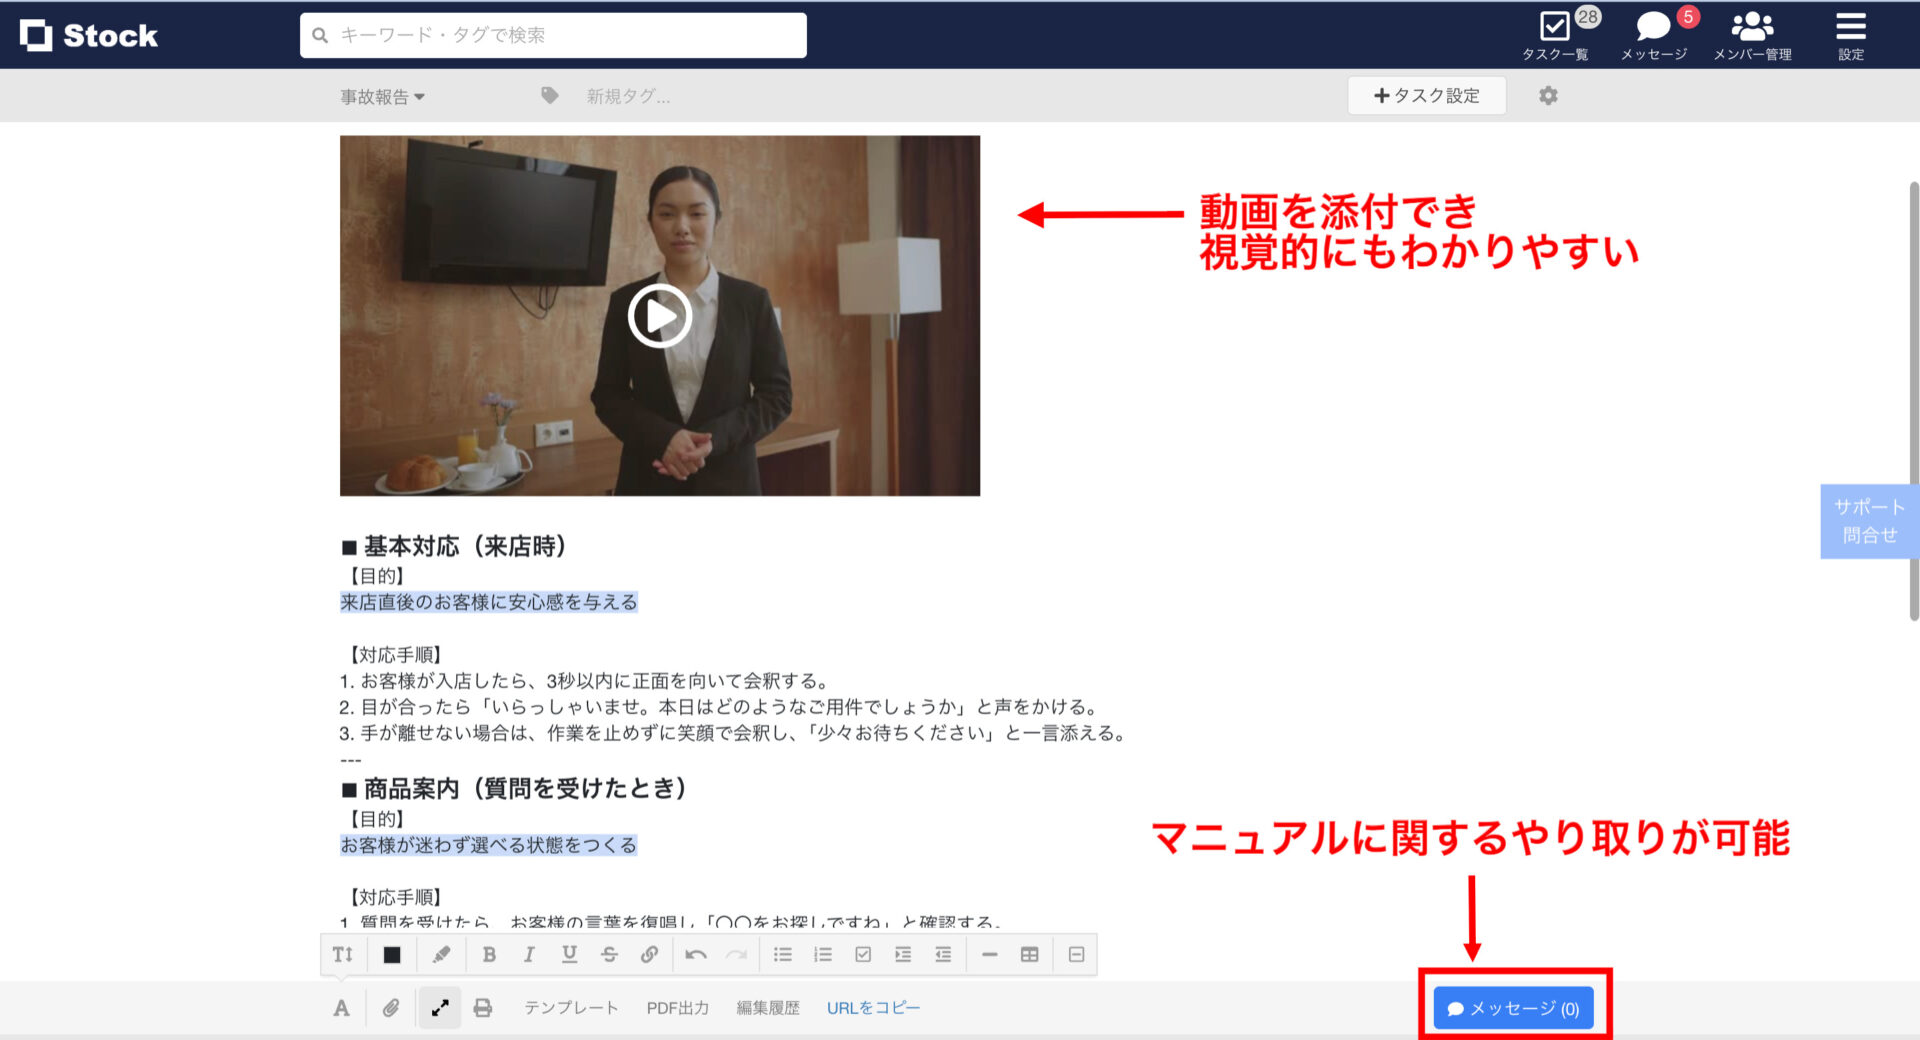
Task: Open the サポート問合せ side tab
Action: 1869,521
